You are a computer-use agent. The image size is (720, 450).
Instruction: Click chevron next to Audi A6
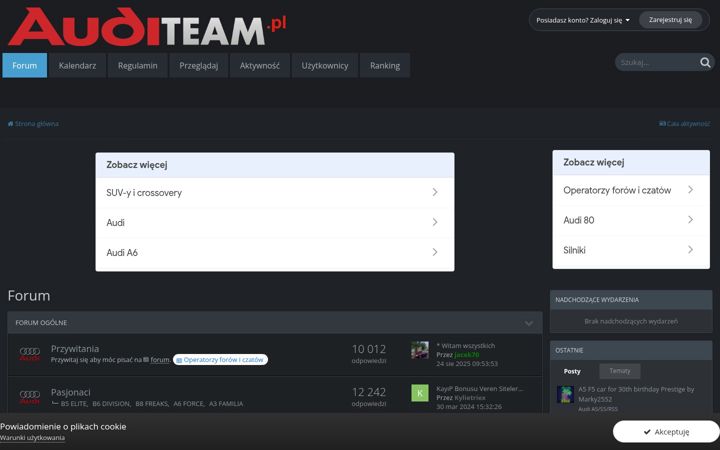pyautogui.click(x=434, y=252)
